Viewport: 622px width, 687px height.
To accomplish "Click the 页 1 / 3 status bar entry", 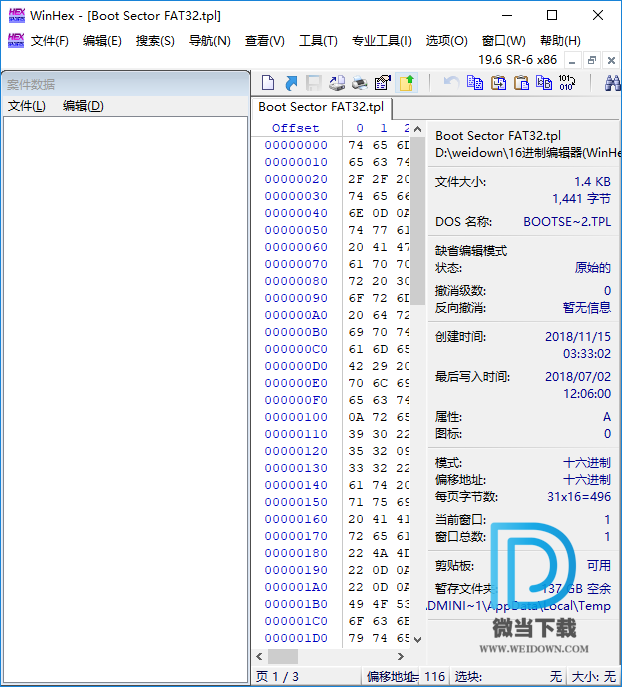I will [x=277, y=677].
